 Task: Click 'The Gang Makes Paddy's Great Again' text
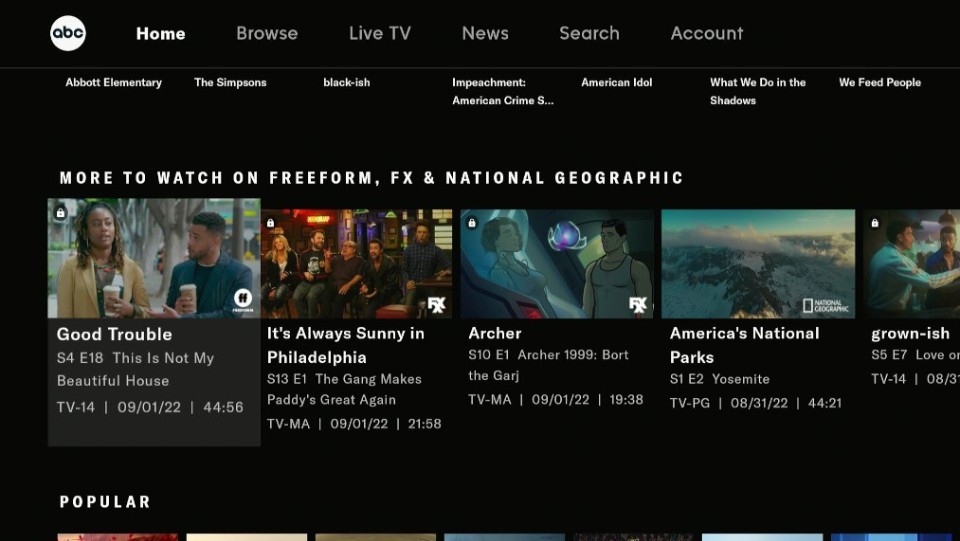tap(344, 389)
